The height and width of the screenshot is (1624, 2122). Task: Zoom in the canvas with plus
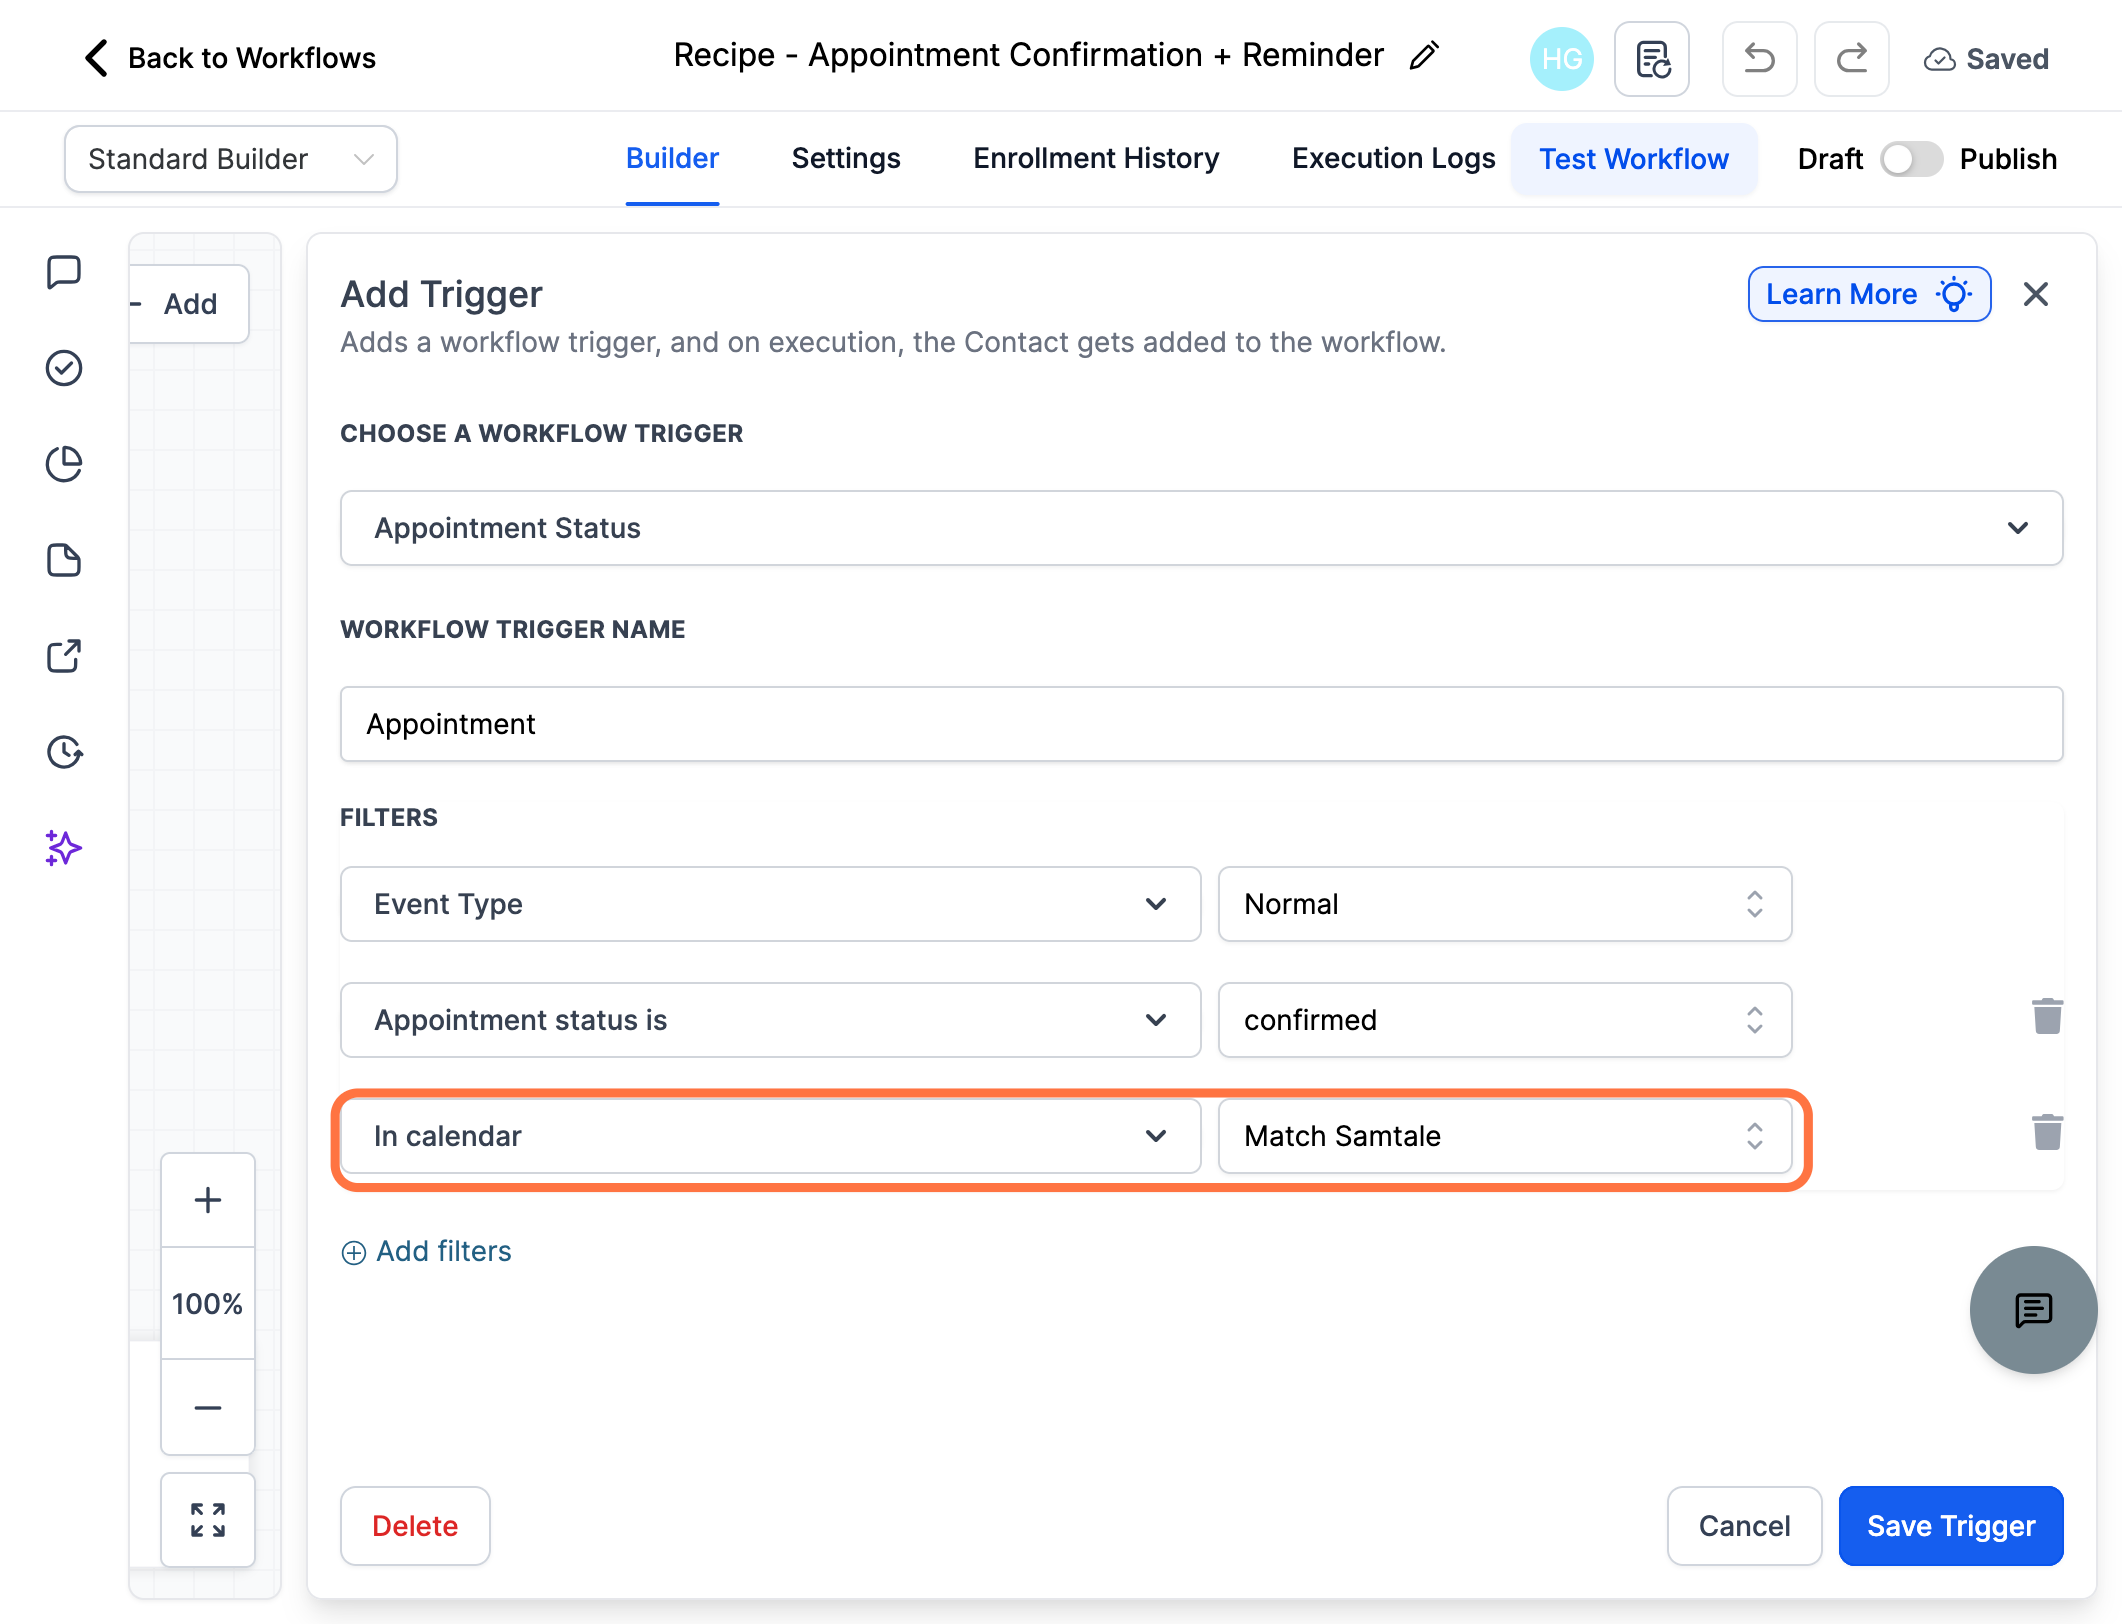pyautogui.click(x=208, y=1200)
